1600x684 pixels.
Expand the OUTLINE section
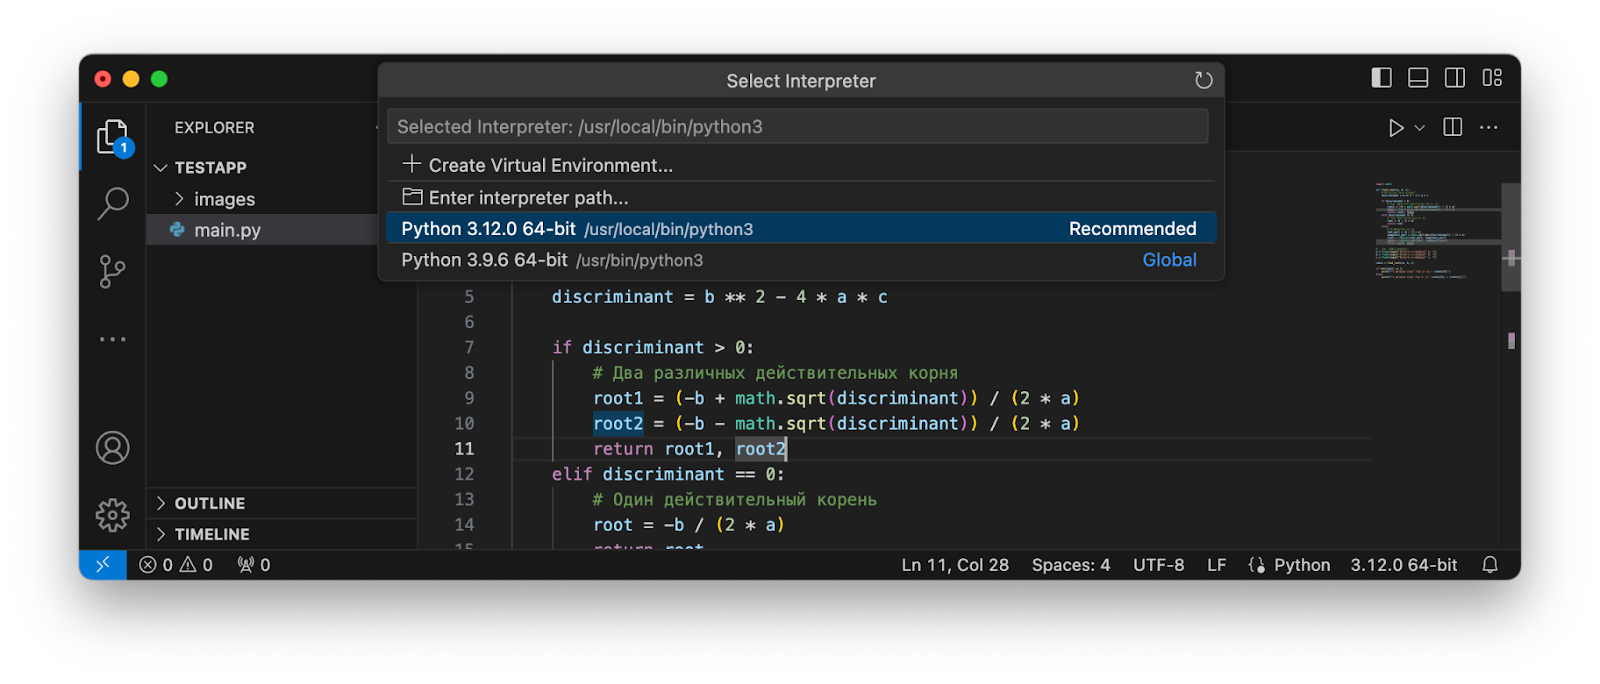pos(282,503)
